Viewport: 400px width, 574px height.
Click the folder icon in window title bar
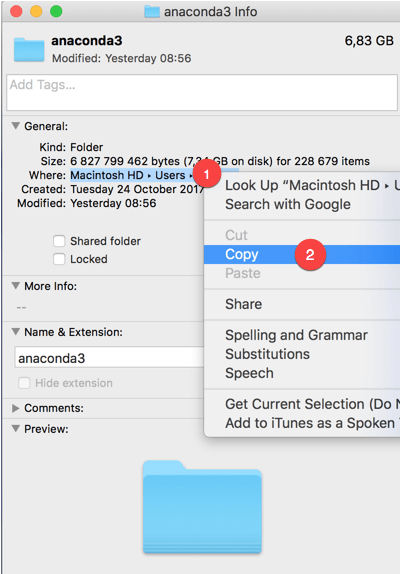(x=152, y=12)
